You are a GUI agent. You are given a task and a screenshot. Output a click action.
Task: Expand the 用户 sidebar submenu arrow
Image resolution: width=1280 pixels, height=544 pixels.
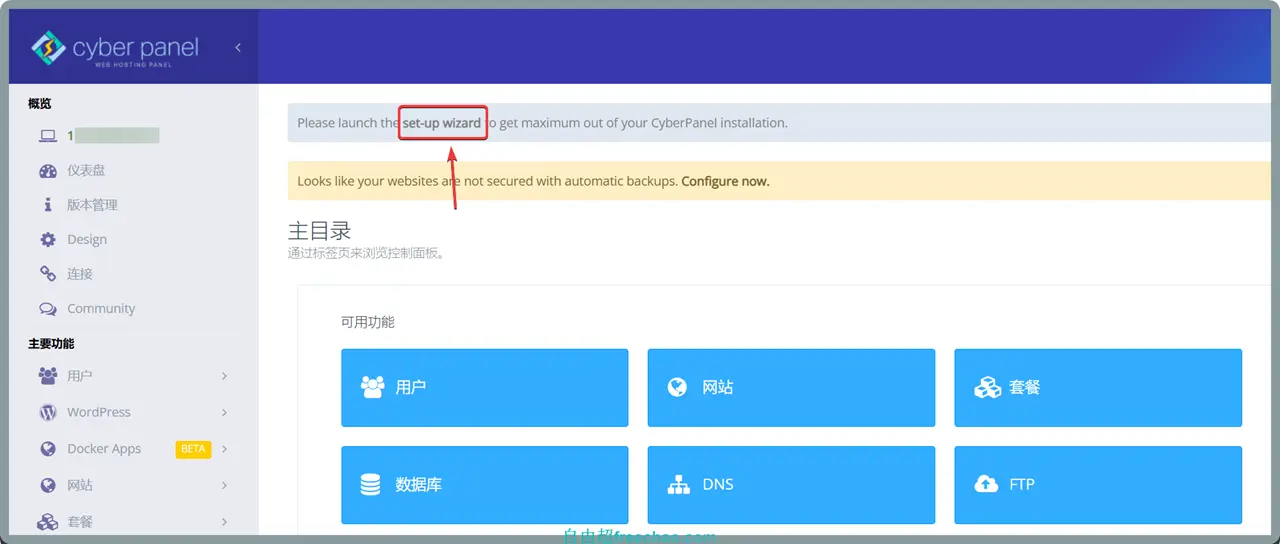click(x=224, y=376)
